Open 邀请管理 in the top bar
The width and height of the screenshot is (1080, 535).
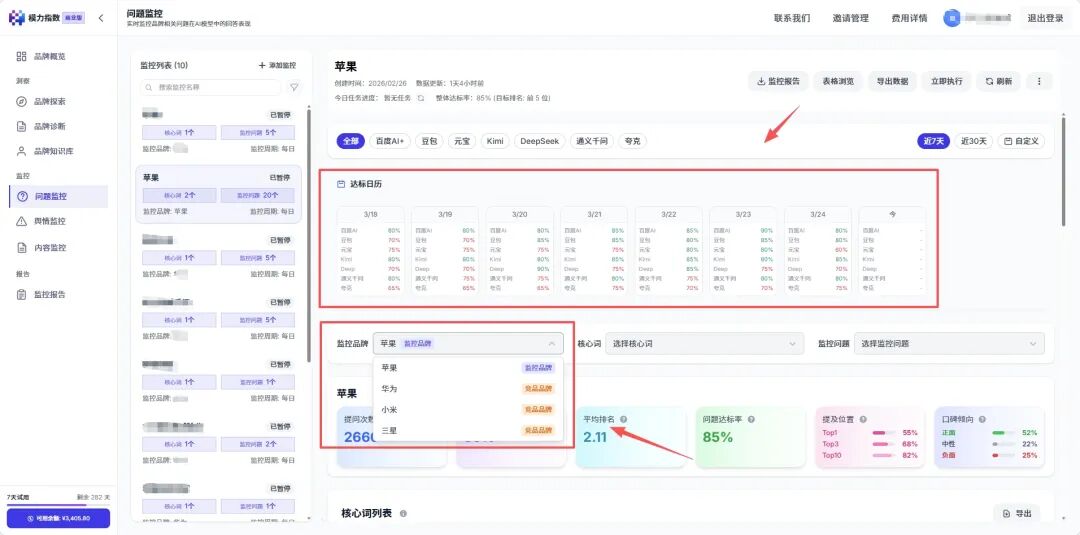(850, 19)
